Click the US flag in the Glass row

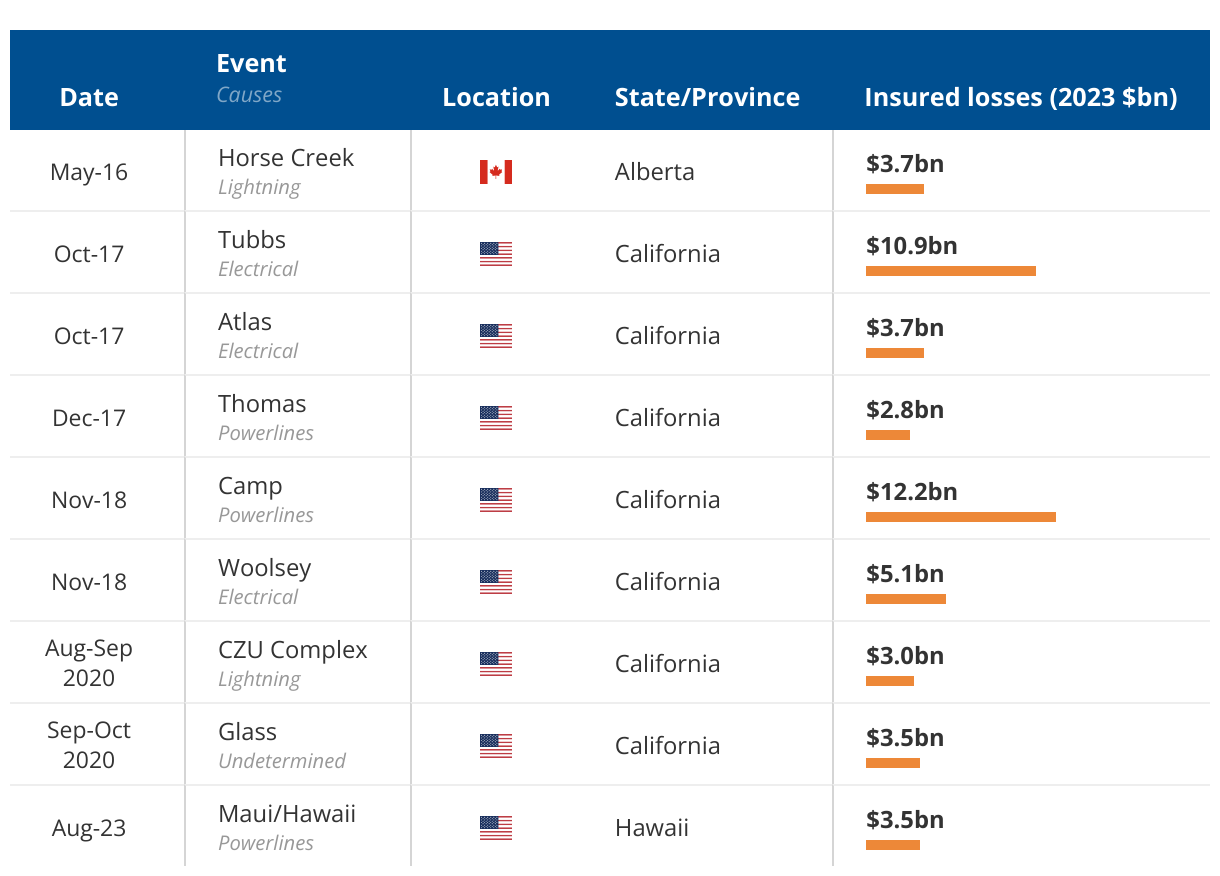point(496,746)
